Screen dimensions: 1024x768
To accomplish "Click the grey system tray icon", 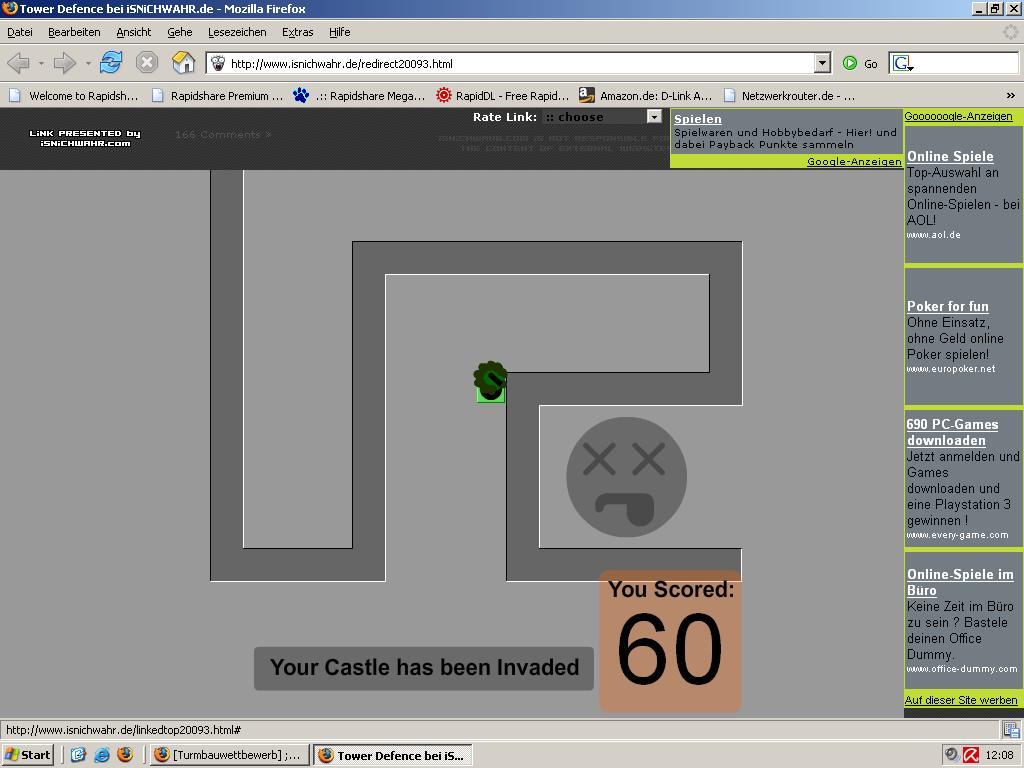I will (x=952, y=755).
